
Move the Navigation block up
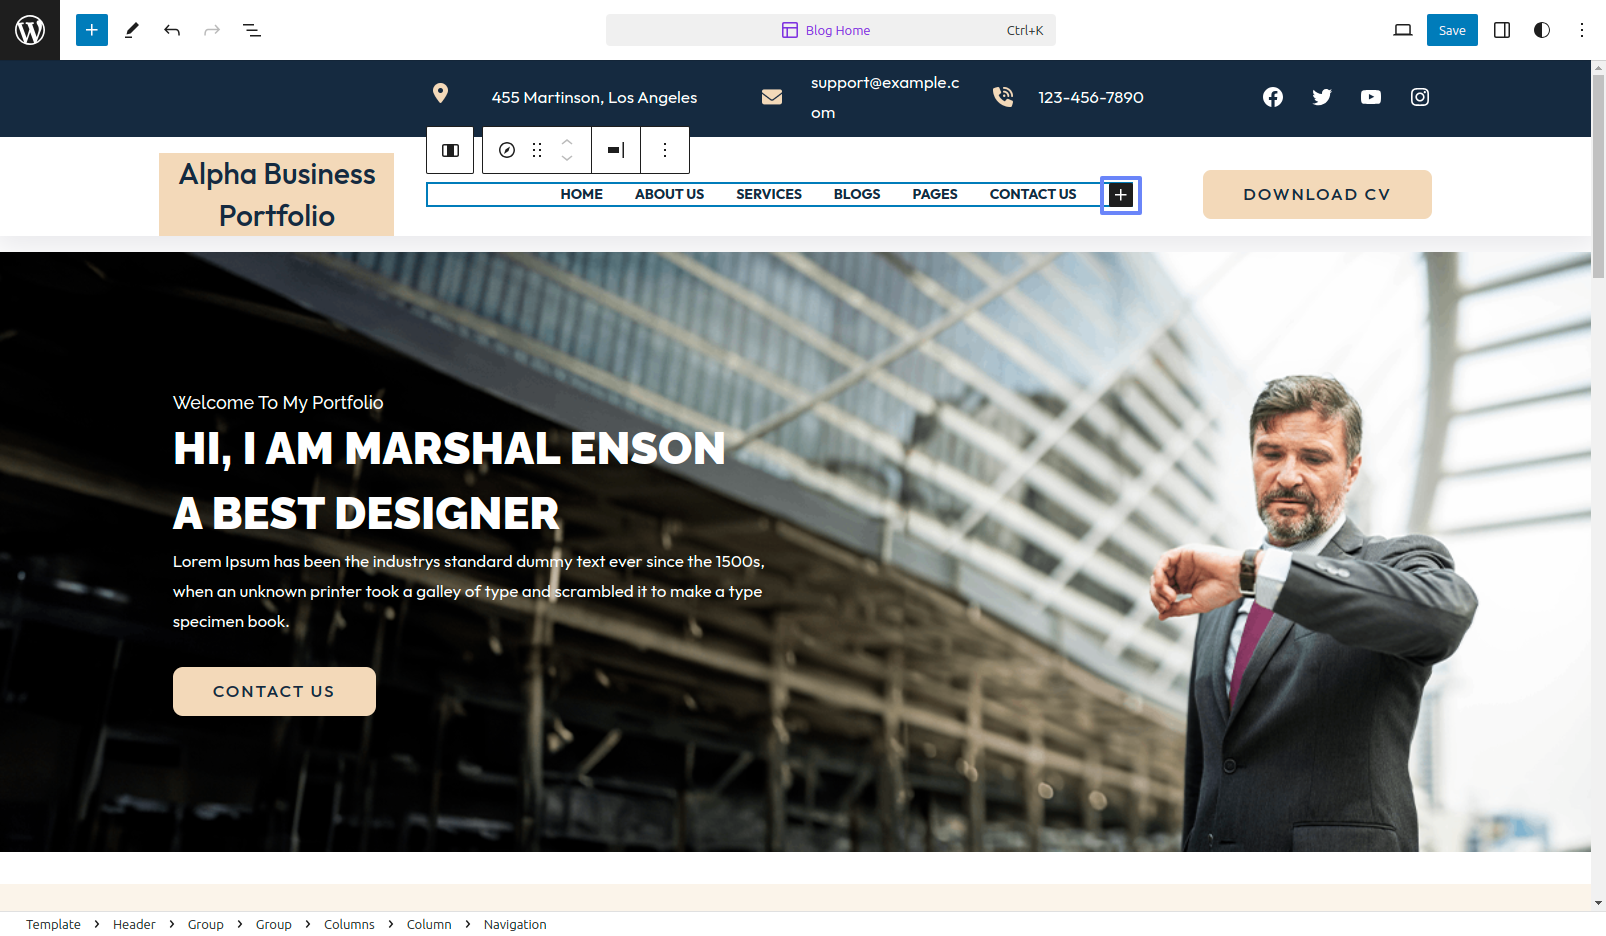coord(567,142)
